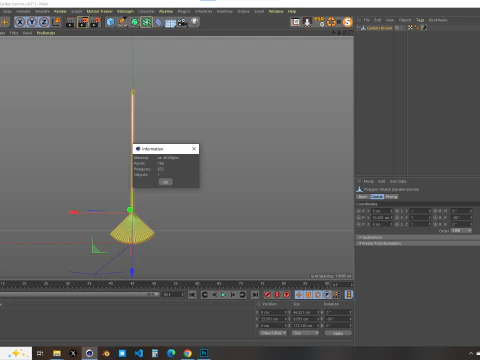The image size is (480, 360).
Task: Click the Record Active Objects button
Action: tap(267, 295)
